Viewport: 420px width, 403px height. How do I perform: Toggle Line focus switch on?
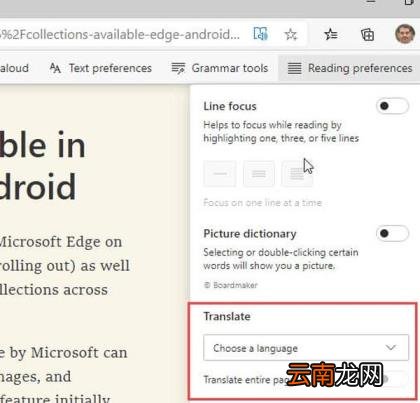392,106
